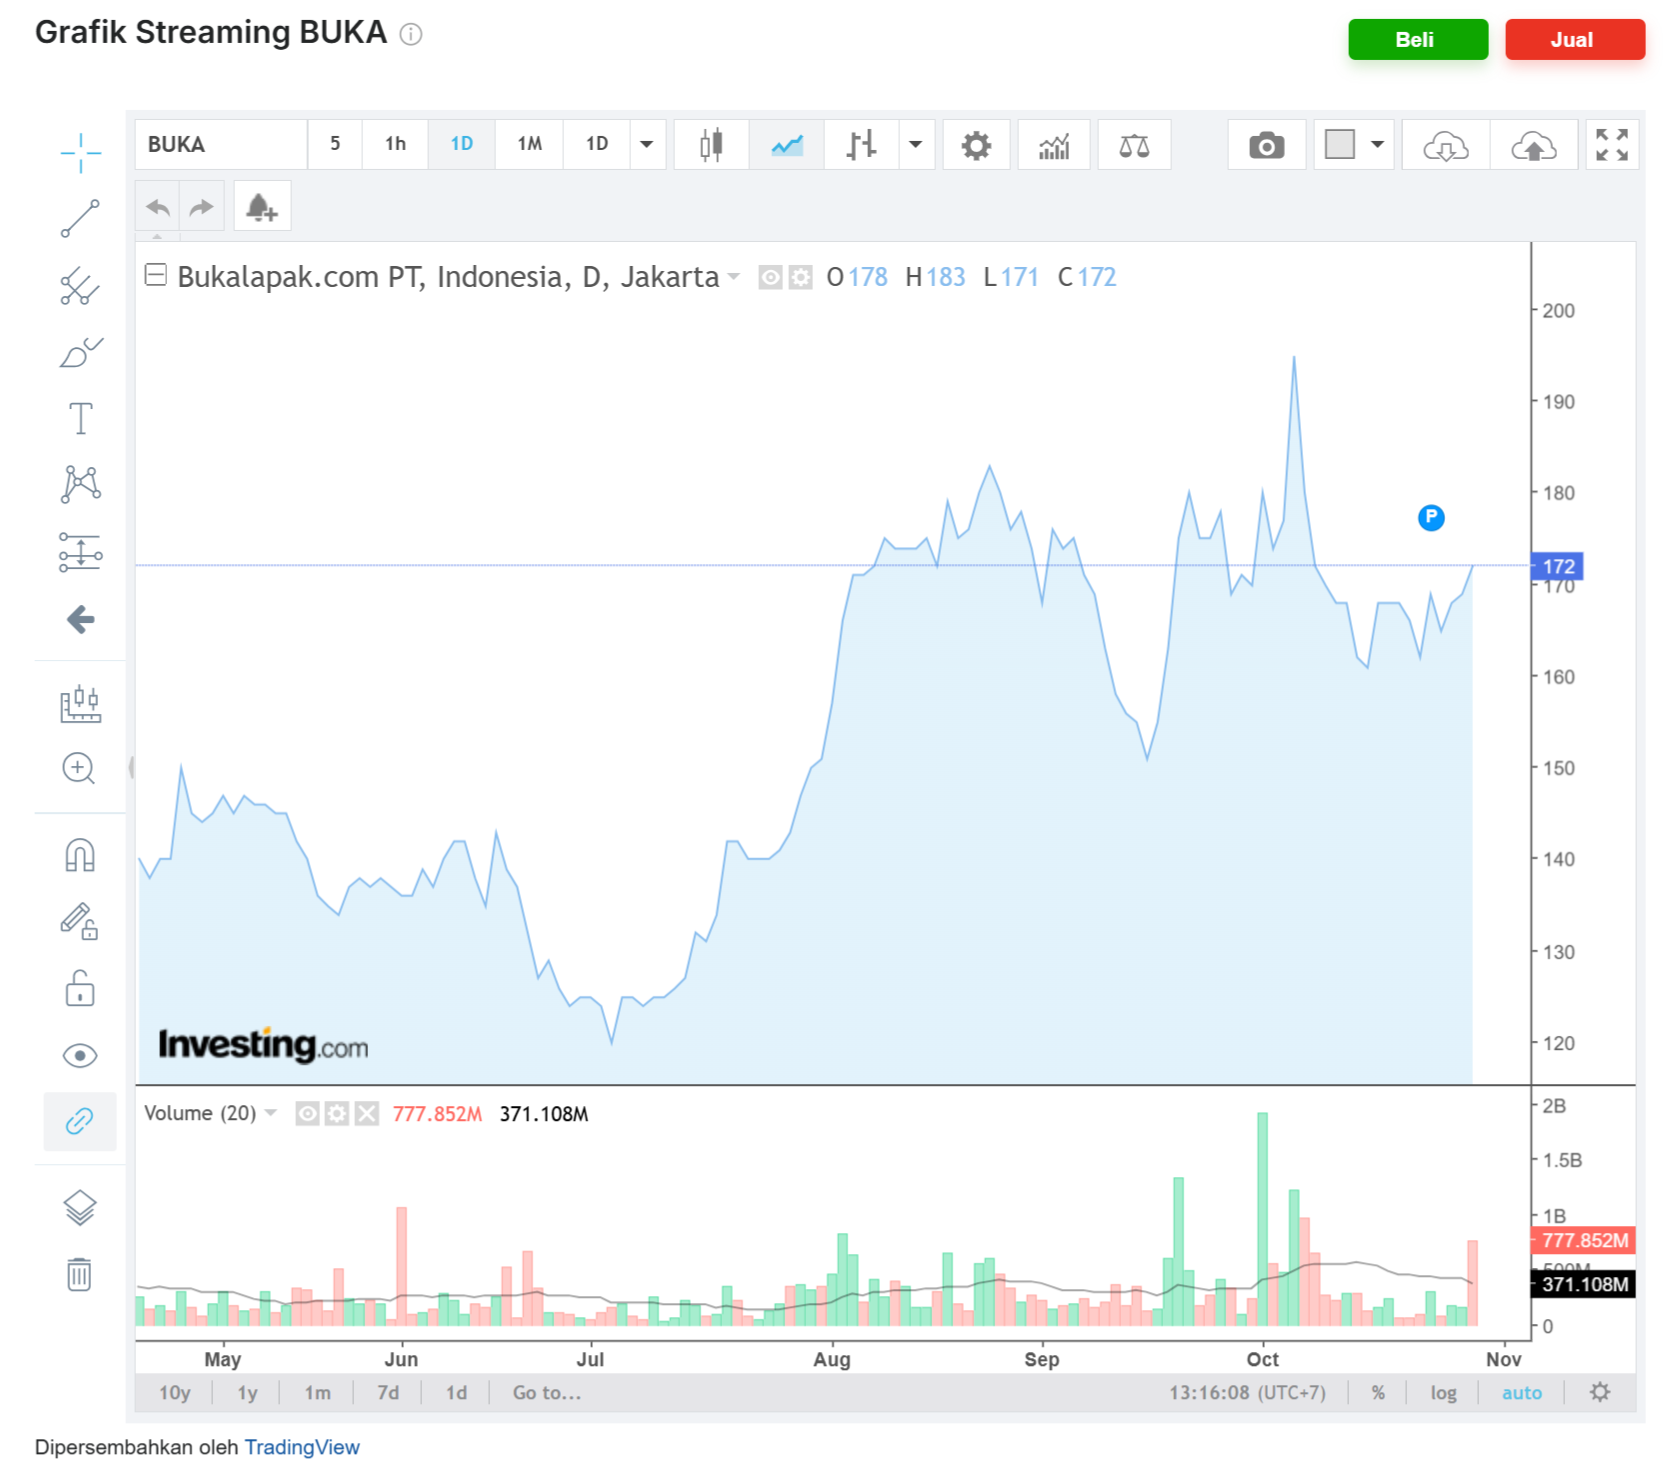Click the add alert bell icon
Screen dimensions: 1667x1463
tap(261, 207)
